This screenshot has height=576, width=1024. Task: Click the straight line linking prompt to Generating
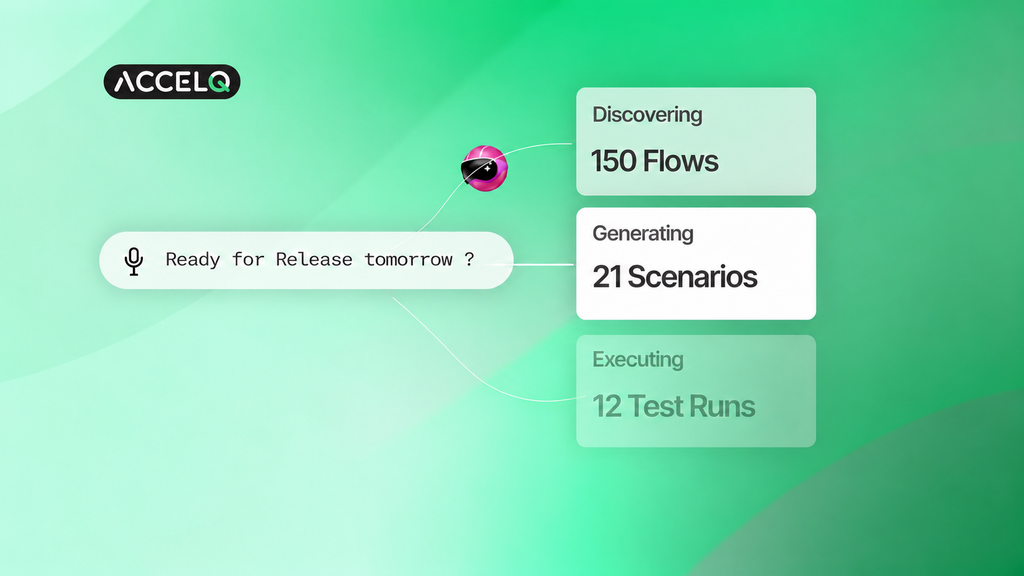(543, 264)
